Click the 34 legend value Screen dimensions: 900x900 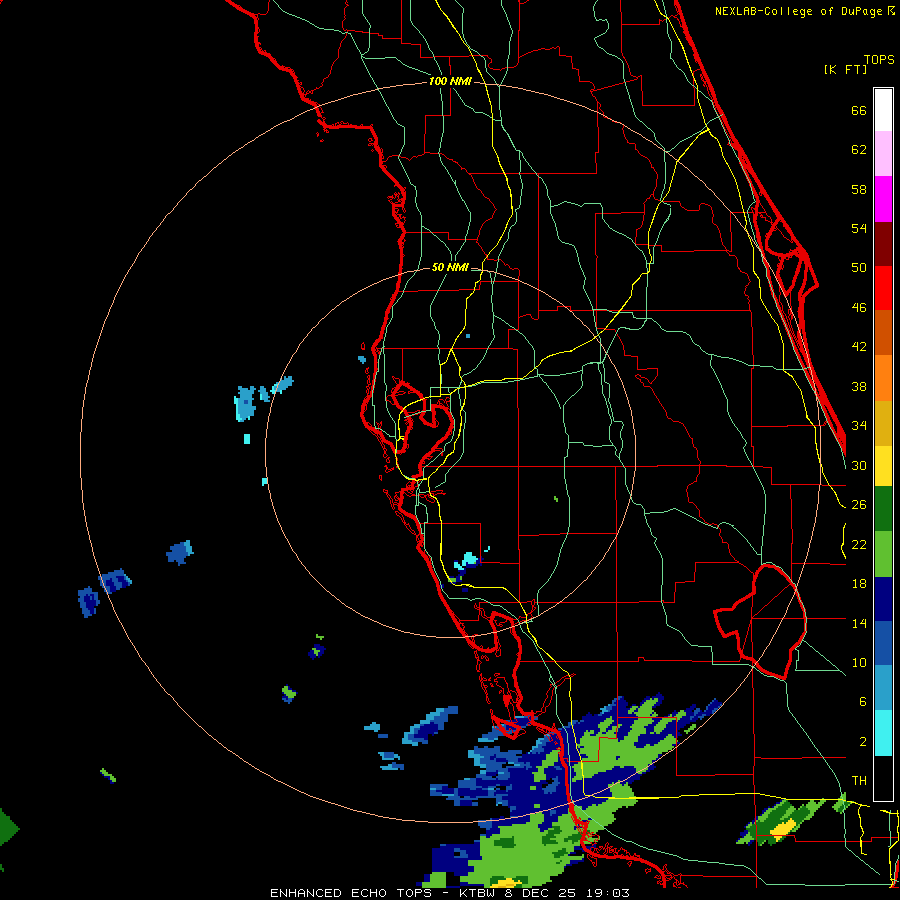click(859, 426)
